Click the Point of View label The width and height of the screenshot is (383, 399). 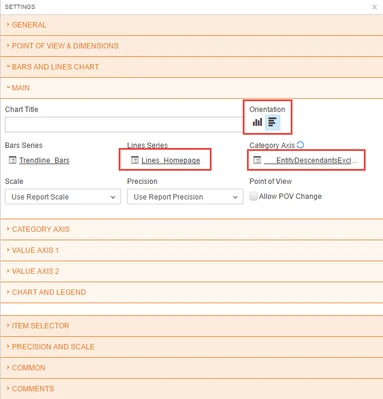click(271, 181)
